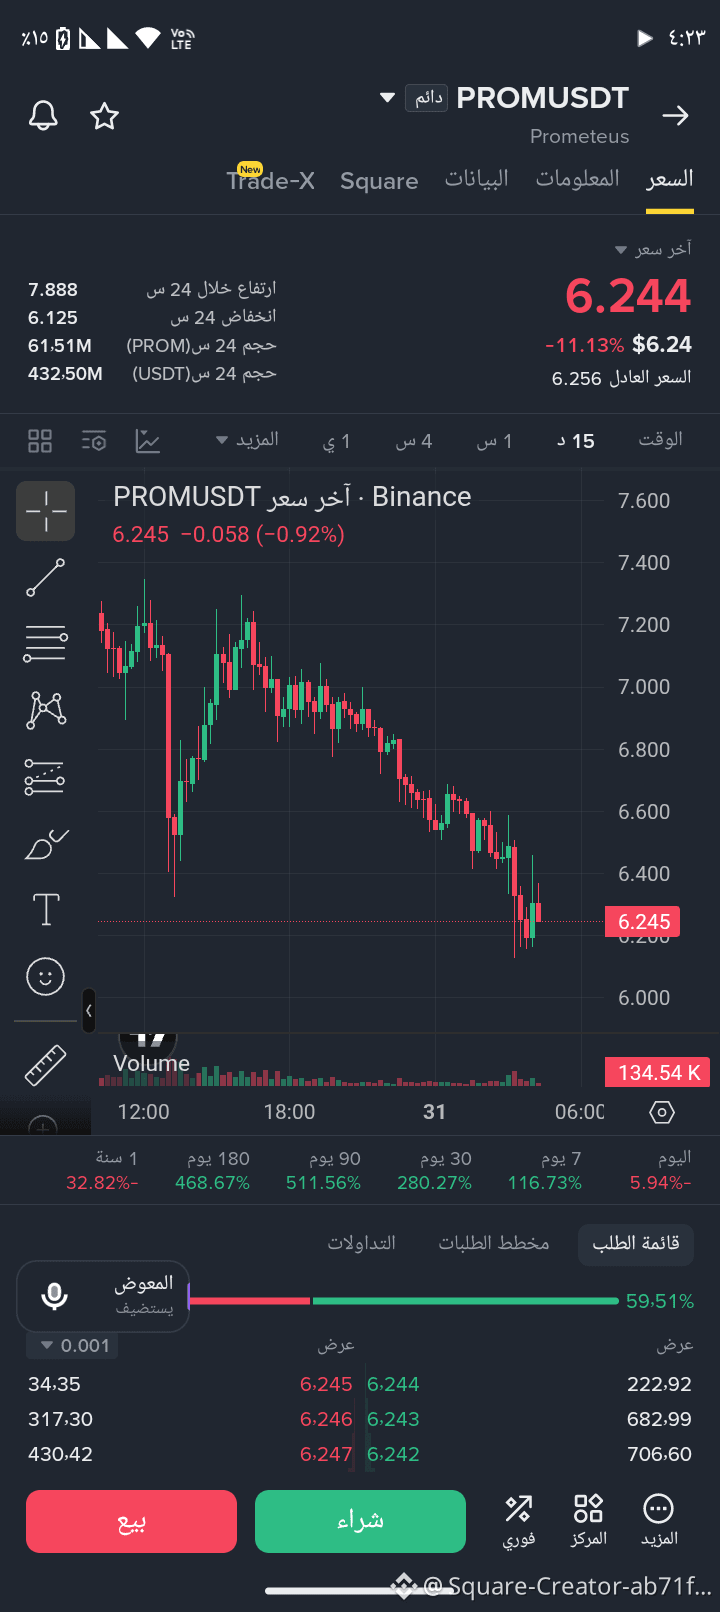View 180 day 468.67% performance
Viewport: 720px width, 1612px height.
[212, 1170]
